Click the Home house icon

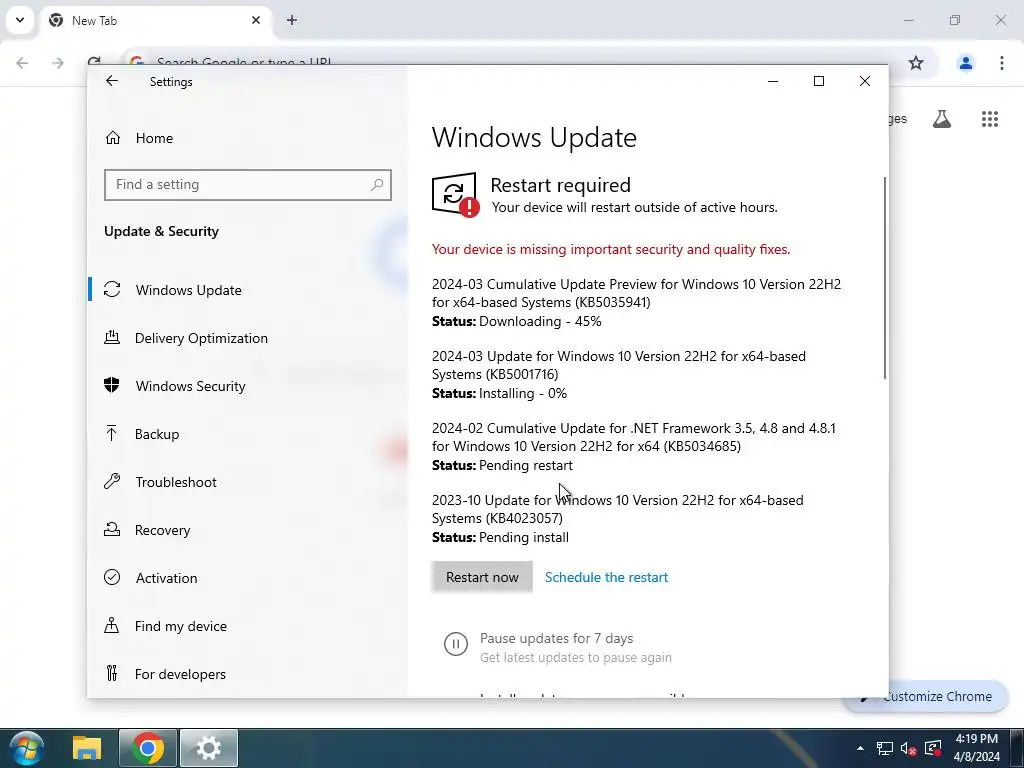click(x=113, y=138)
